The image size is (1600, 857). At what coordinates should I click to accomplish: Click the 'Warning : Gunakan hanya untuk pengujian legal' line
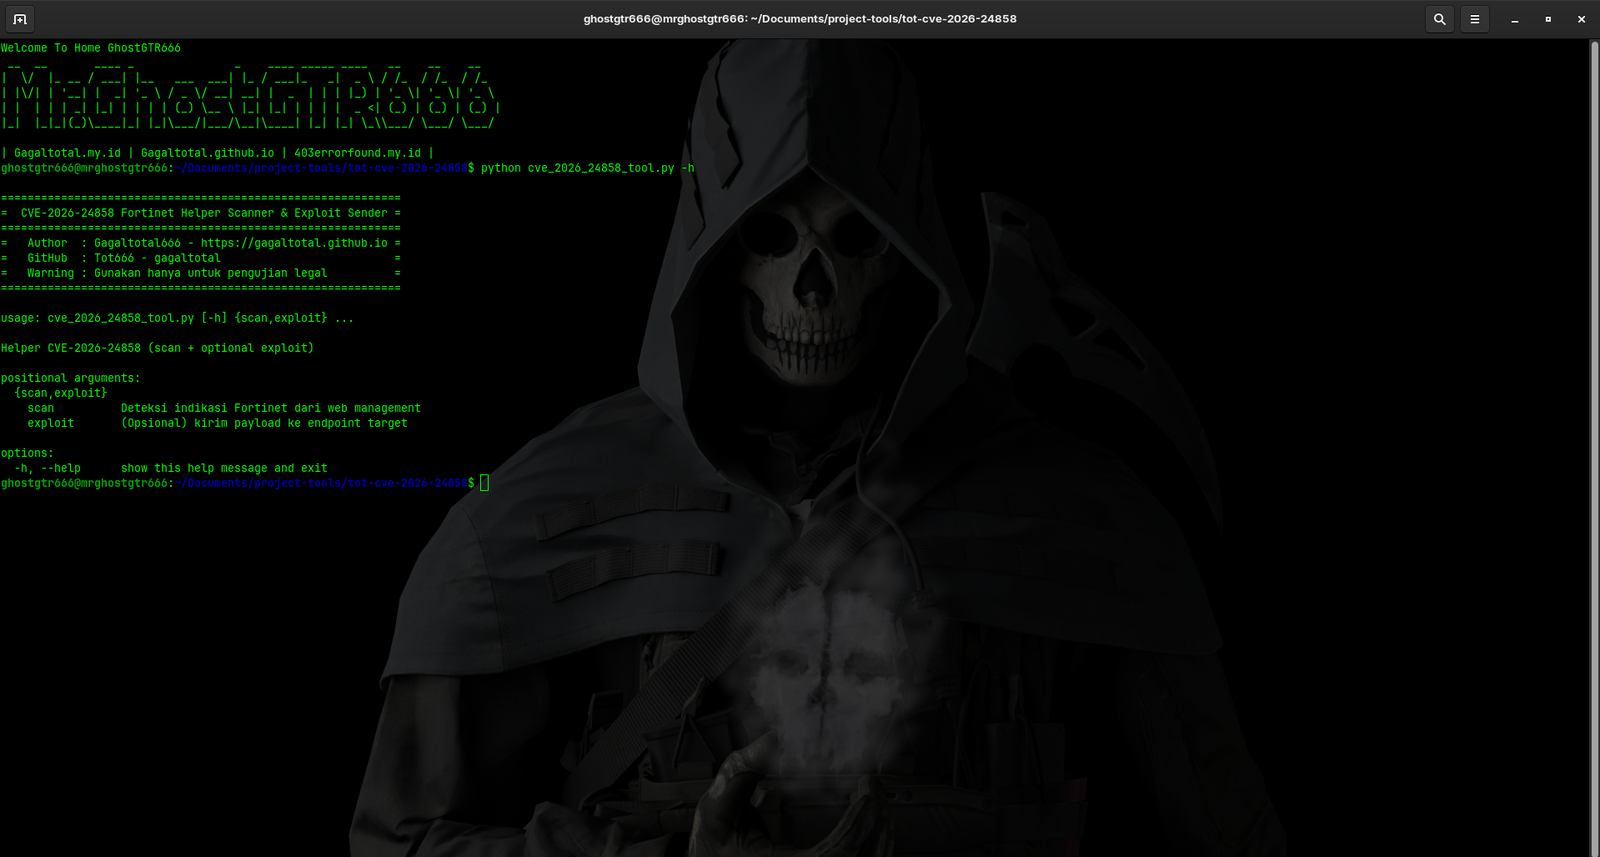tap(177, 273)
